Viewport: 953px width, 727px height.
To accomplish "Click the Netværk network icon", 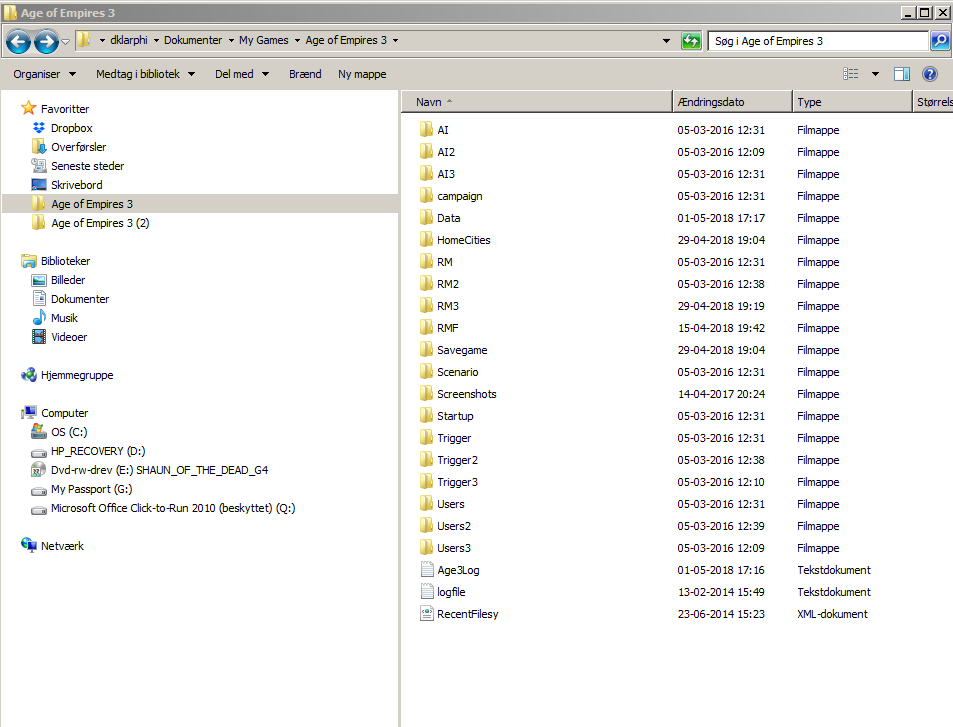I will pos(29,545).
